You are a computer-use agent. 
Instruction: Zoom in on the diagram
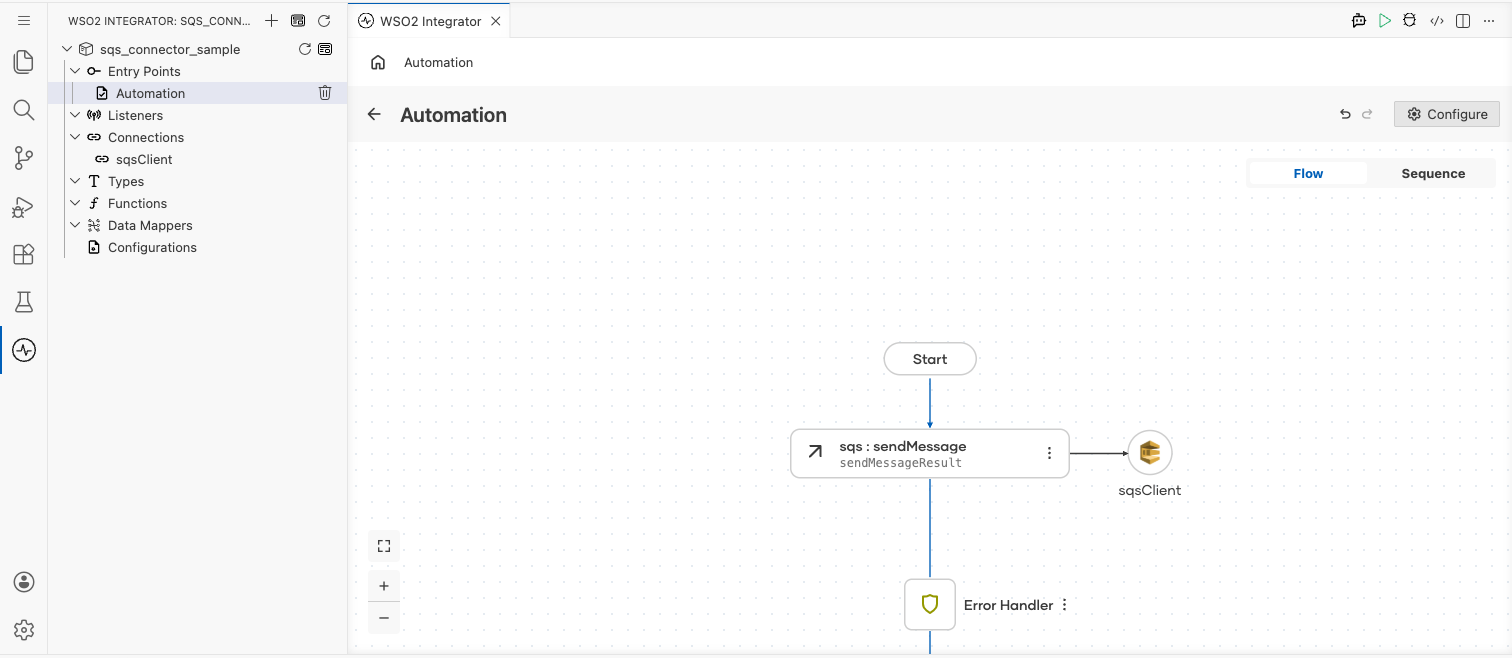[384, 586]
